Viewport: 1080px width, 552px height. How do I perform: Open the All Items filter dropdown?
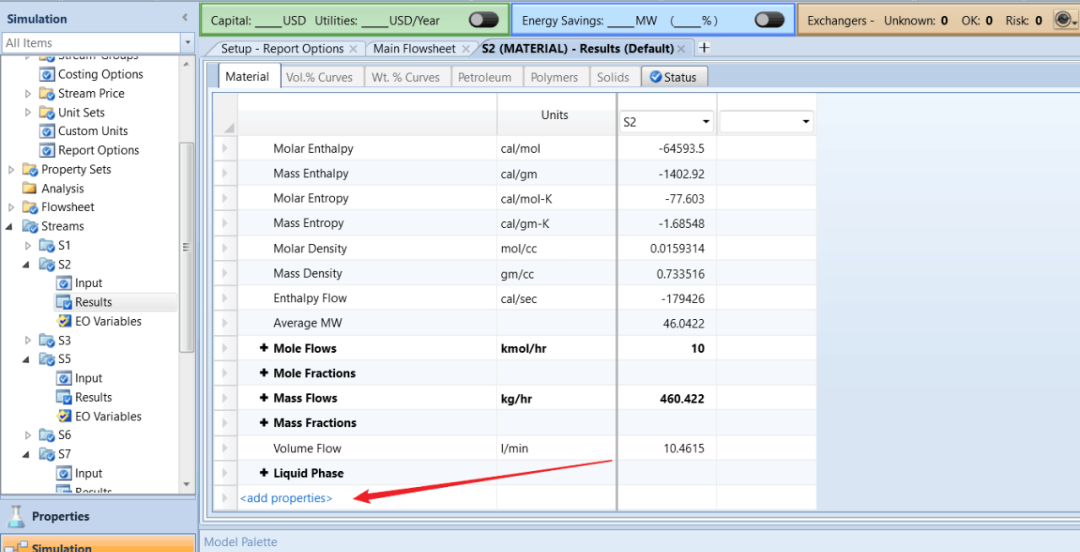tap(188, 43)
